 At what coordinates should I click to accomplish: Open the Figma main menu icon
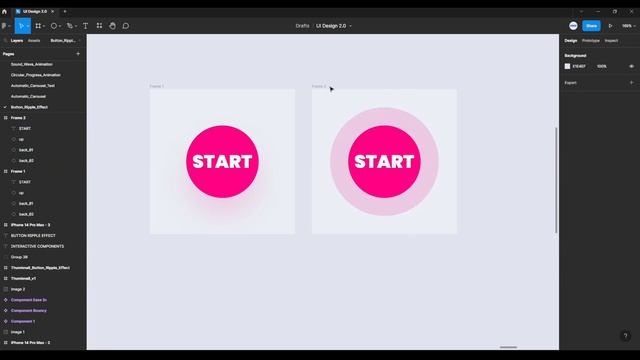4,26
